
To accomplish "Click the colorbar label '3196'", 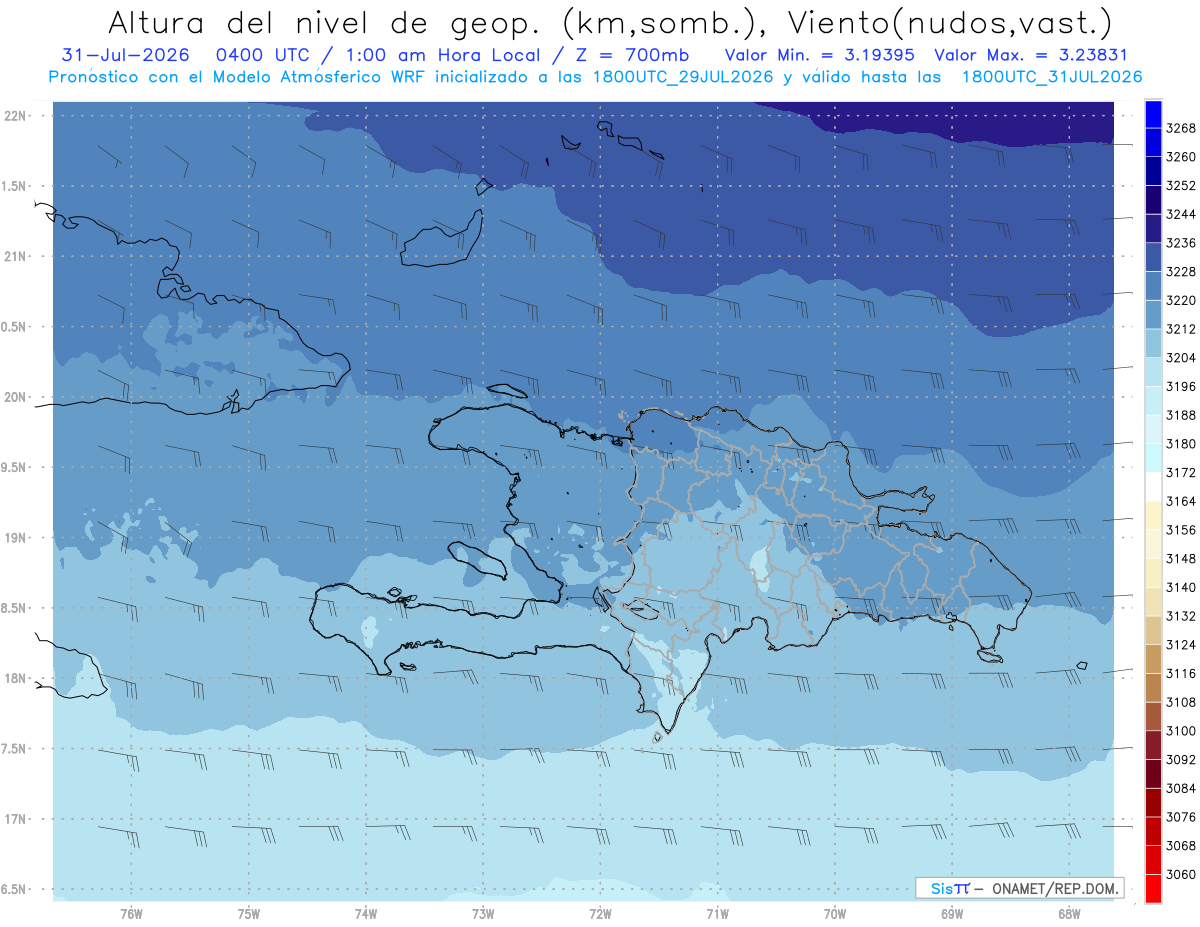I will [1181, 386].
